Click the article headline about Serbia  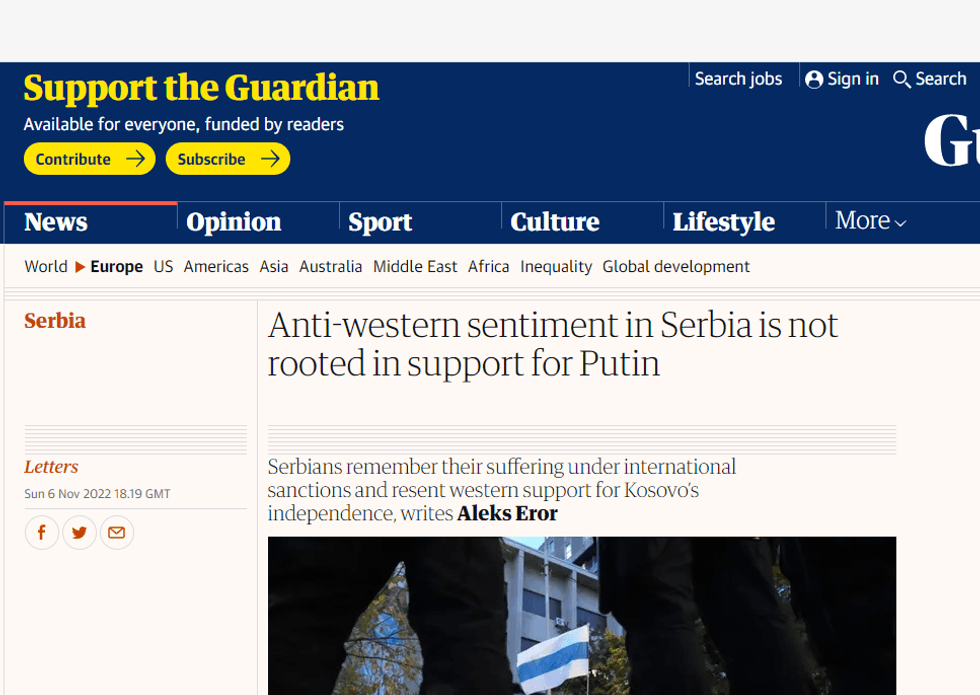pyautogui.click(x=552, y=343)
